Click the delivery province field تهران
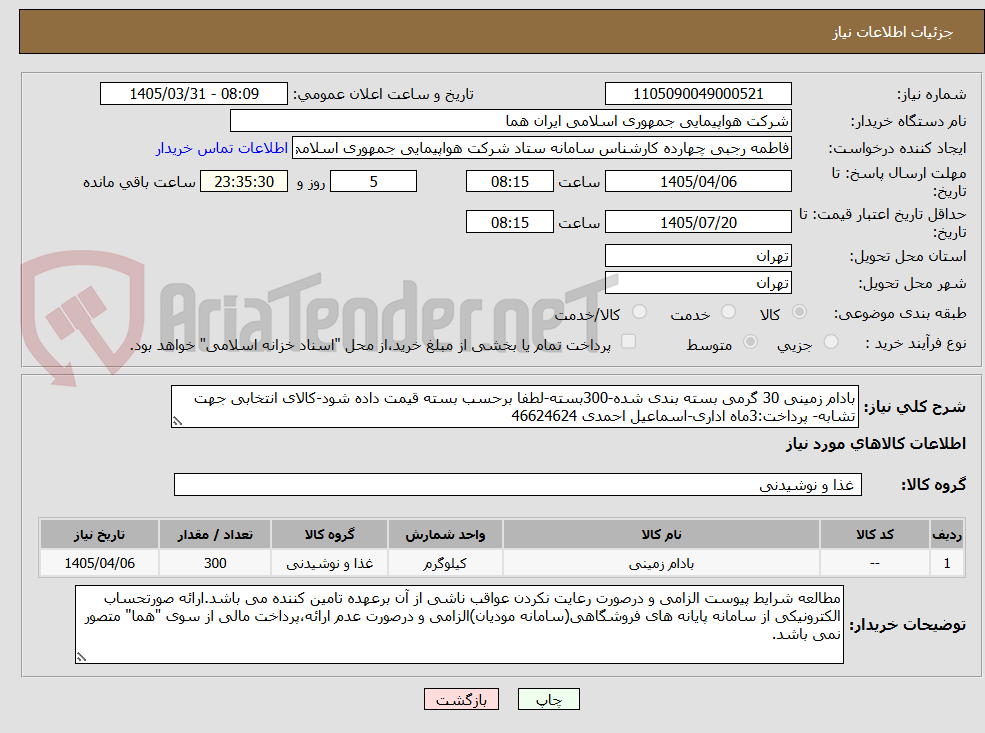The height and width of the screenshot is (733, 985). 698,256
